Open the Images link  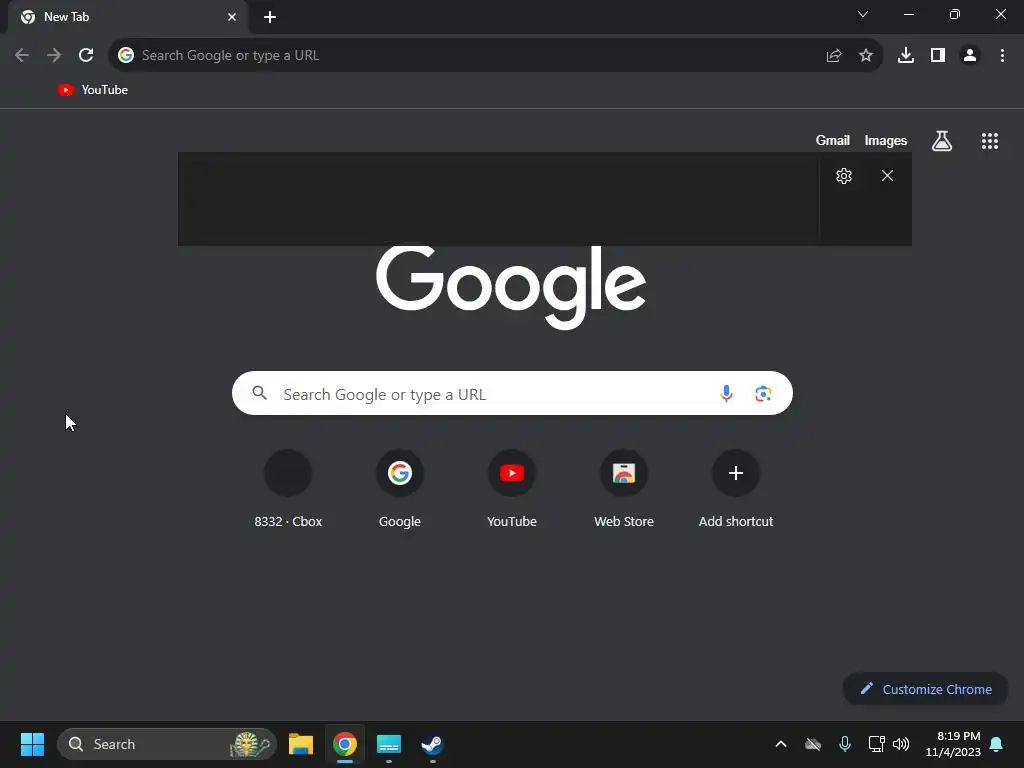pos(886,140)
